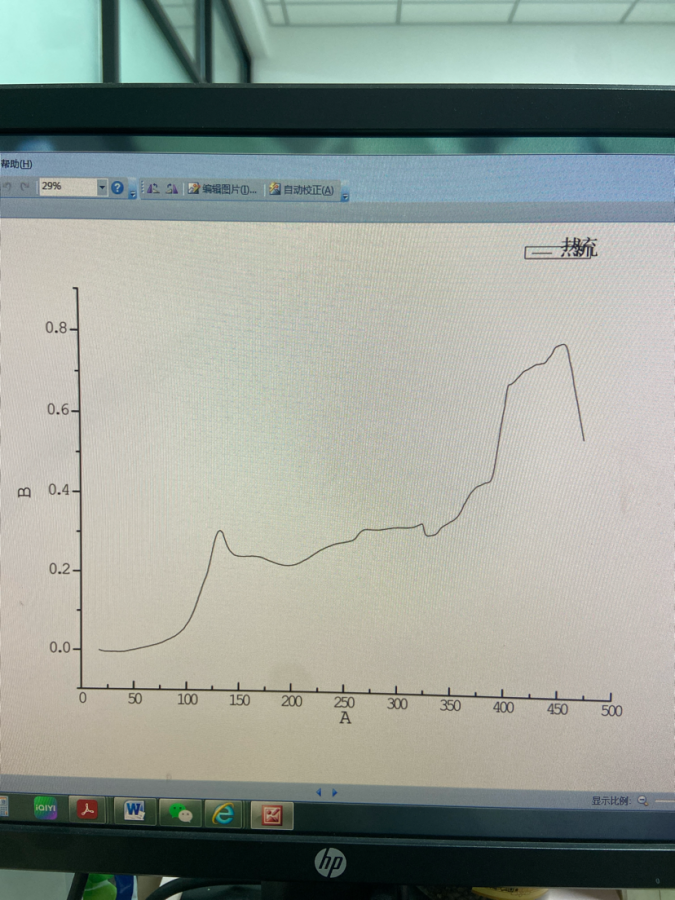Click the 编辑图片 edit pictures button
The width and height of the screenshot is (675, 900).
click(222, 189)
